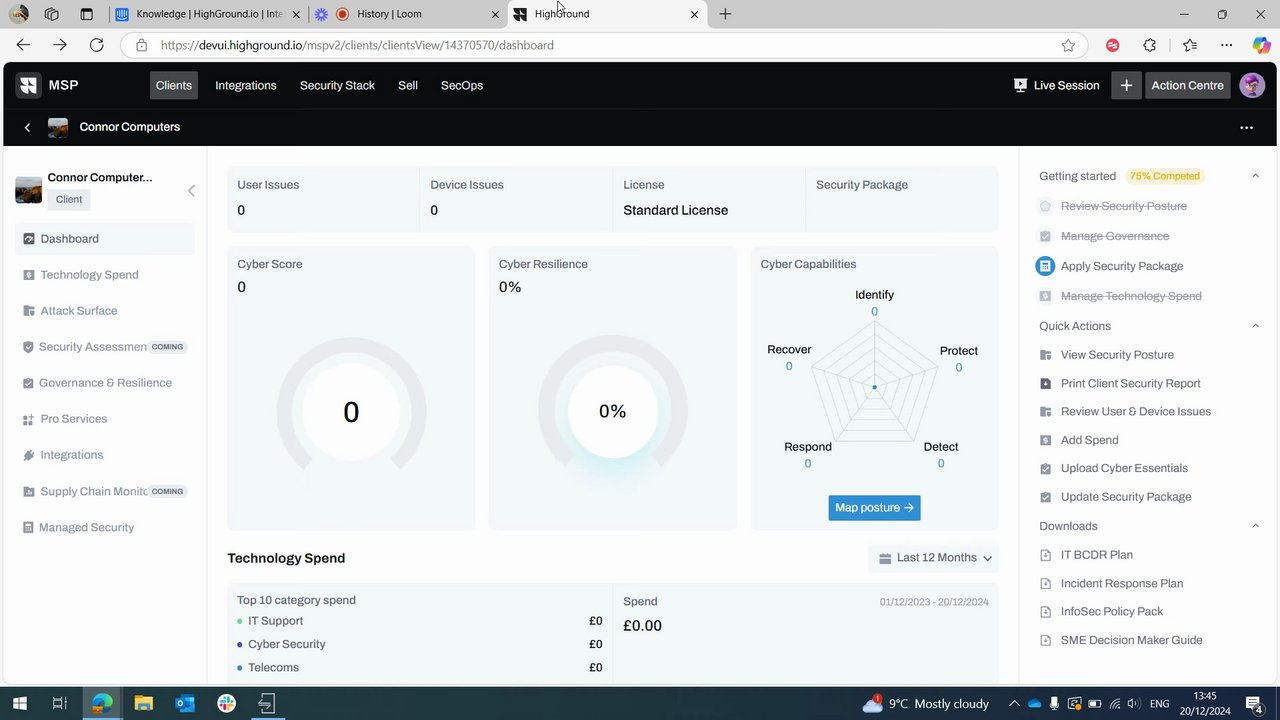Open the Windows notification center icon
The width and height of the screenshot is (1280, 720).
1253,703
